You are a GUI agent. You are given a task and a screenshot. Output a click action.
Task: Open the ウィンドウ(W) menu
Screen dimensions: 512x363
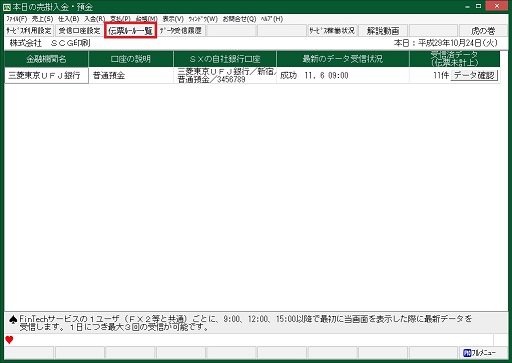coord(203,19)
